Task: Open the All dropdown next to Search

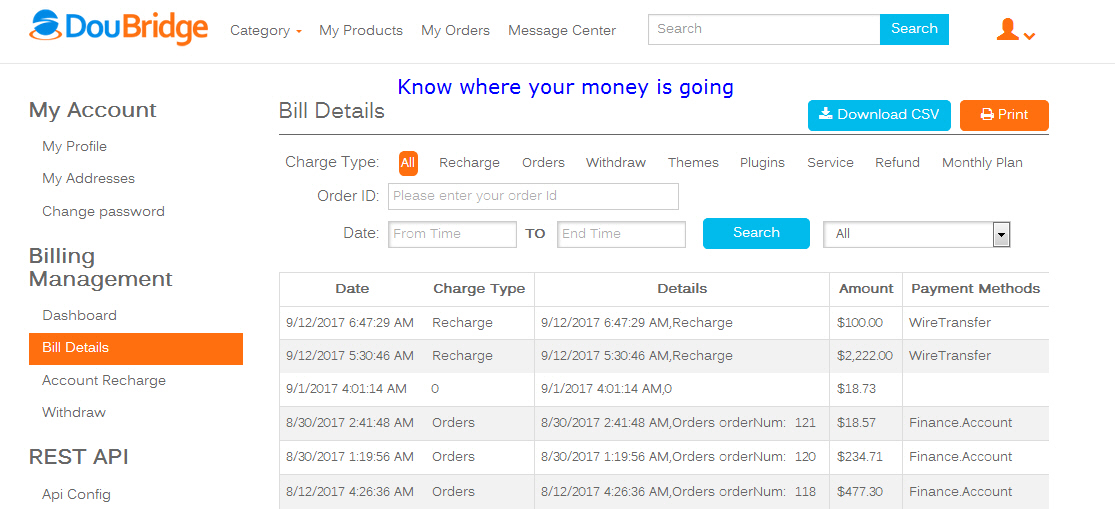Action: coord(917,234)
